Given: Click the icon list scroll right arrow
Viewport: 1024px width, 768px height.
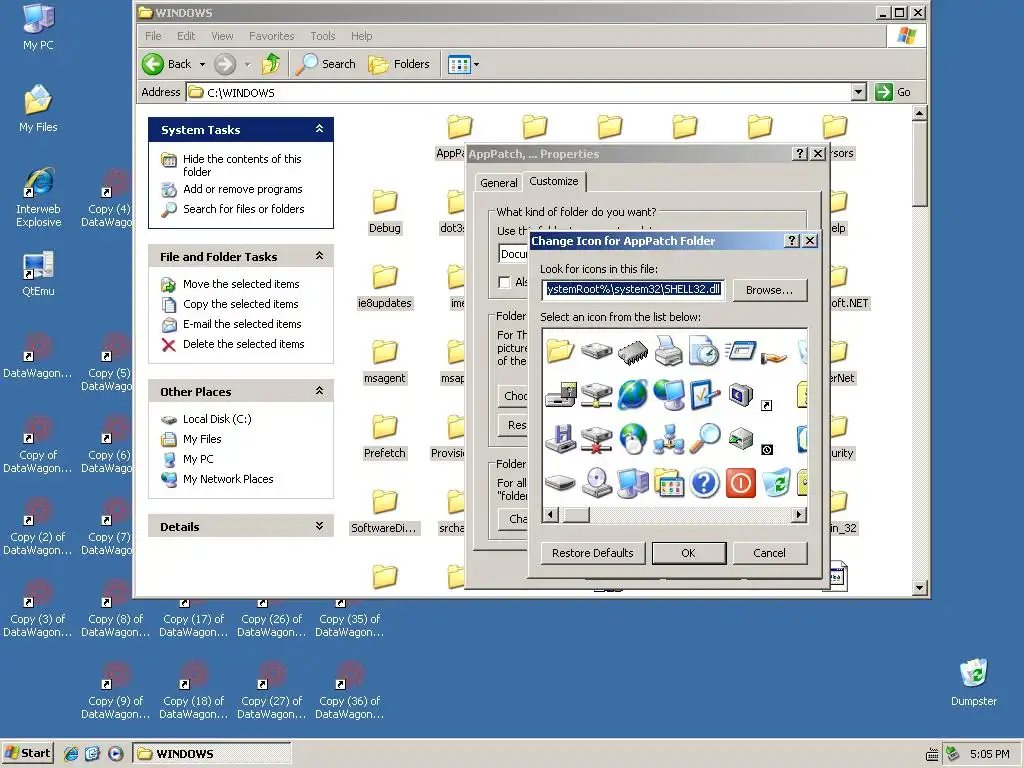Looking at the screenshot, I should pos(799,515).
